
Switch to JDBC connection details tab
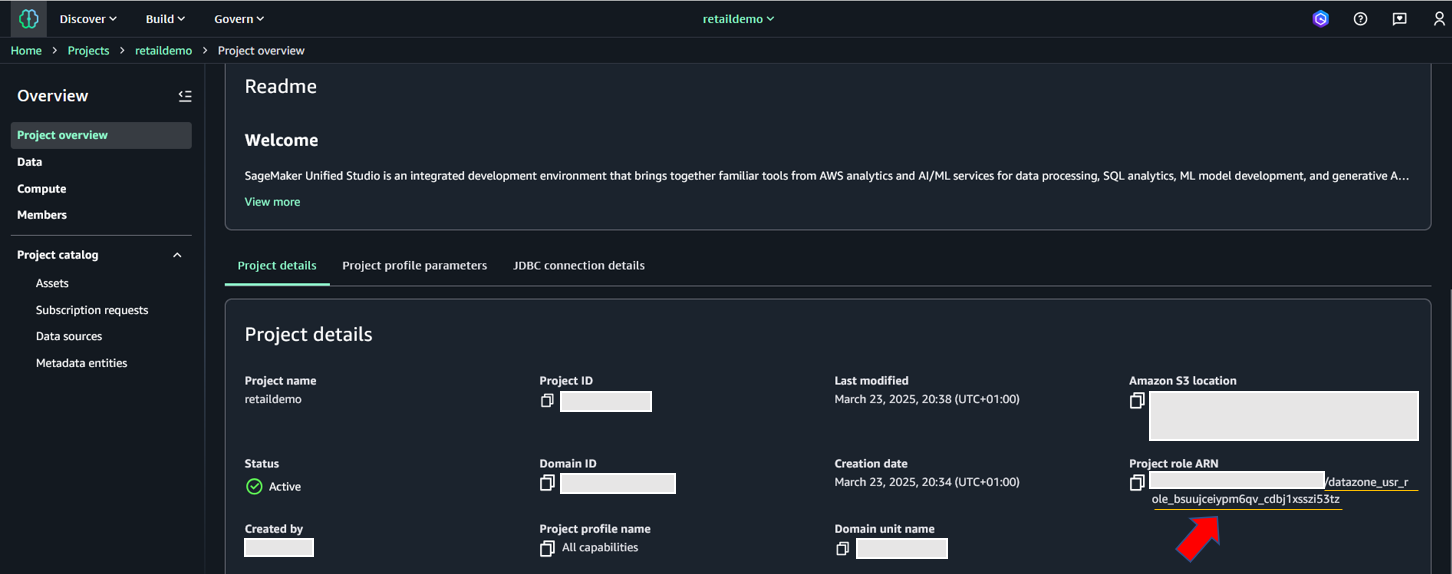pos(579,266)
